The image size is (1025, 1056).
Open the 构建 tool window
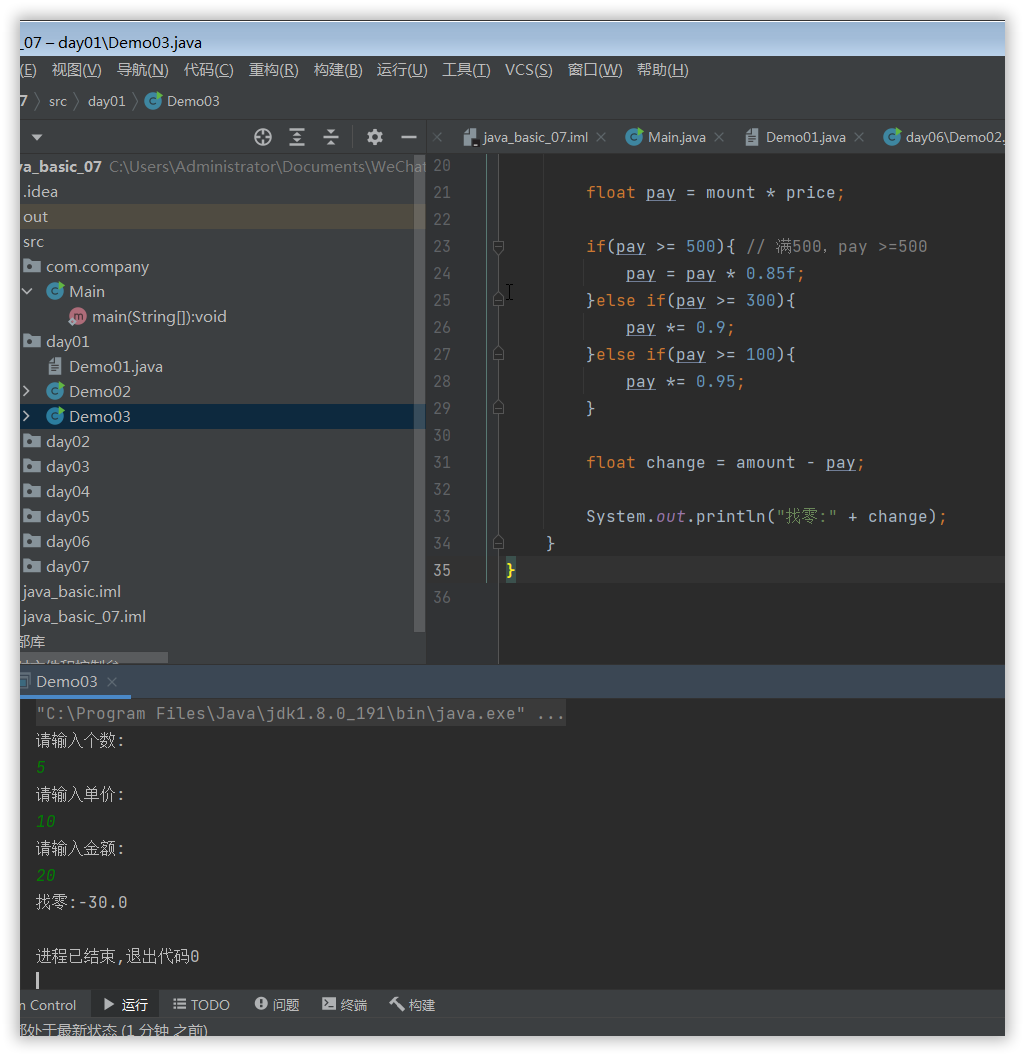coord(412,1005)
